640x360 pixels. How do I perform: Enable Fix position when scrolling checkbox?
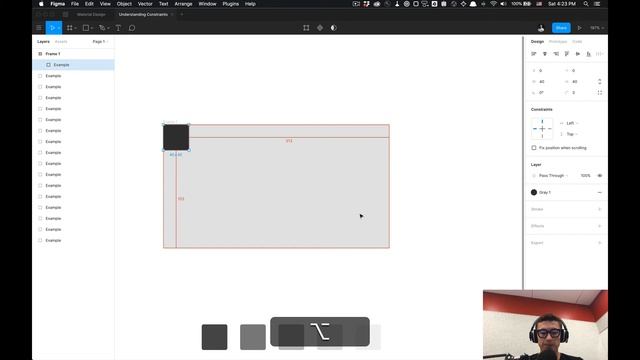tap(534, 148)
